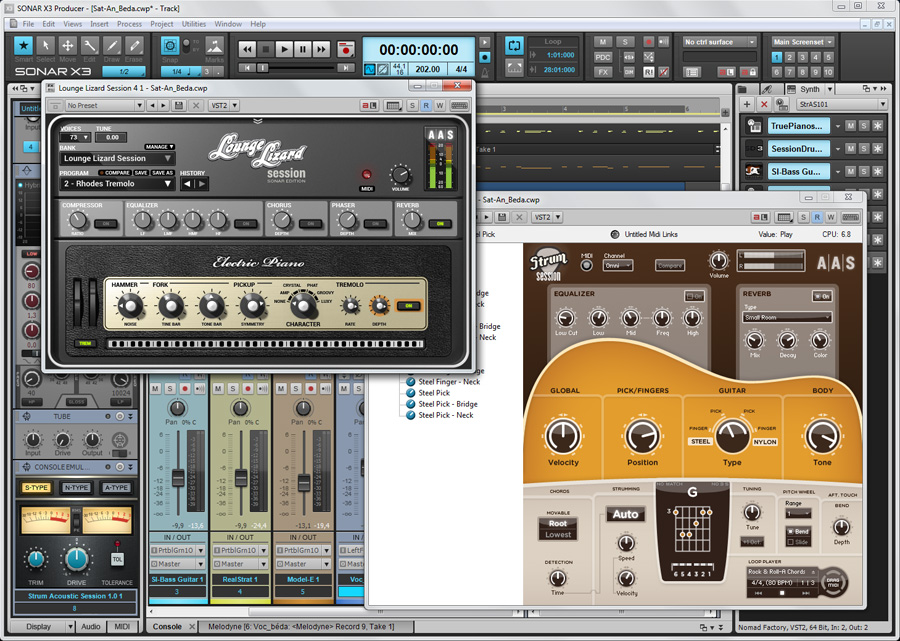This screenshot has height=641, width=900.
Task: Turn off Lounge Lizard tremolo ON switch
Action: pos(407,306)
